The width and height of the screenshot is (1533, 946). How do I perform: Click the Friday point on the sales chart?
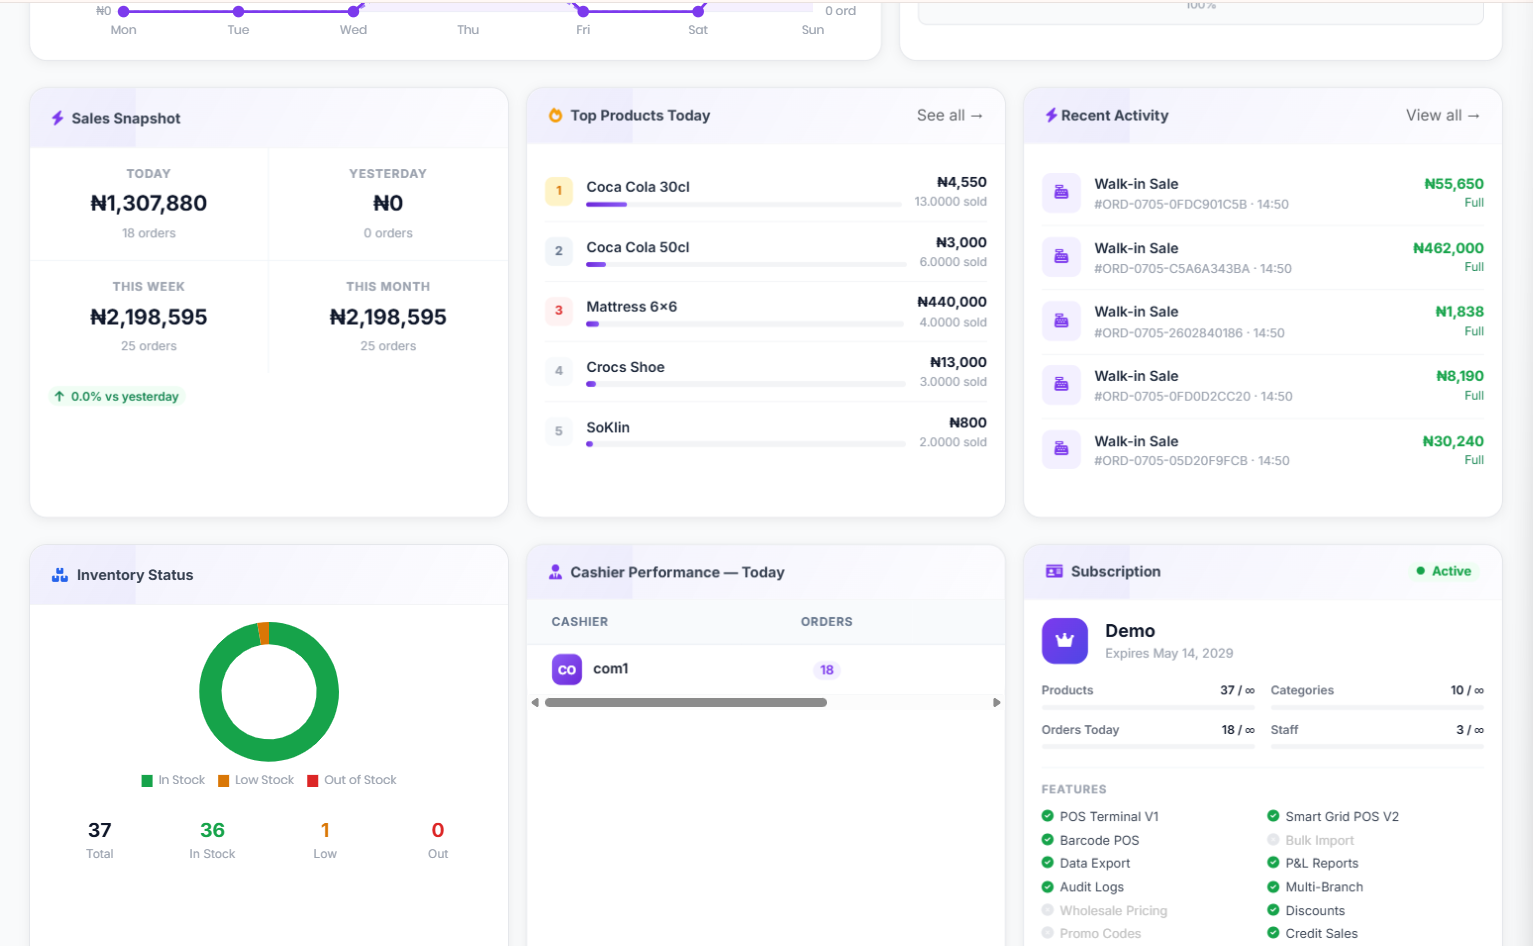click(583, 12)
